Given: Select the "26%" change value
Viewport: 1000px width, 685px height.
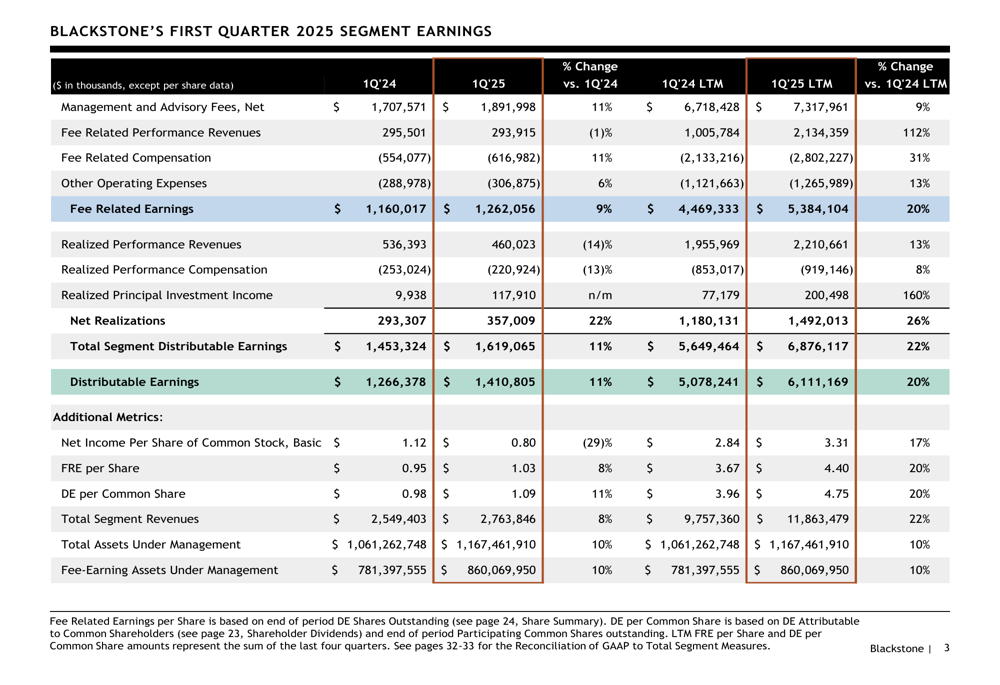Looking at the screenshot, I should click(918, 321).
